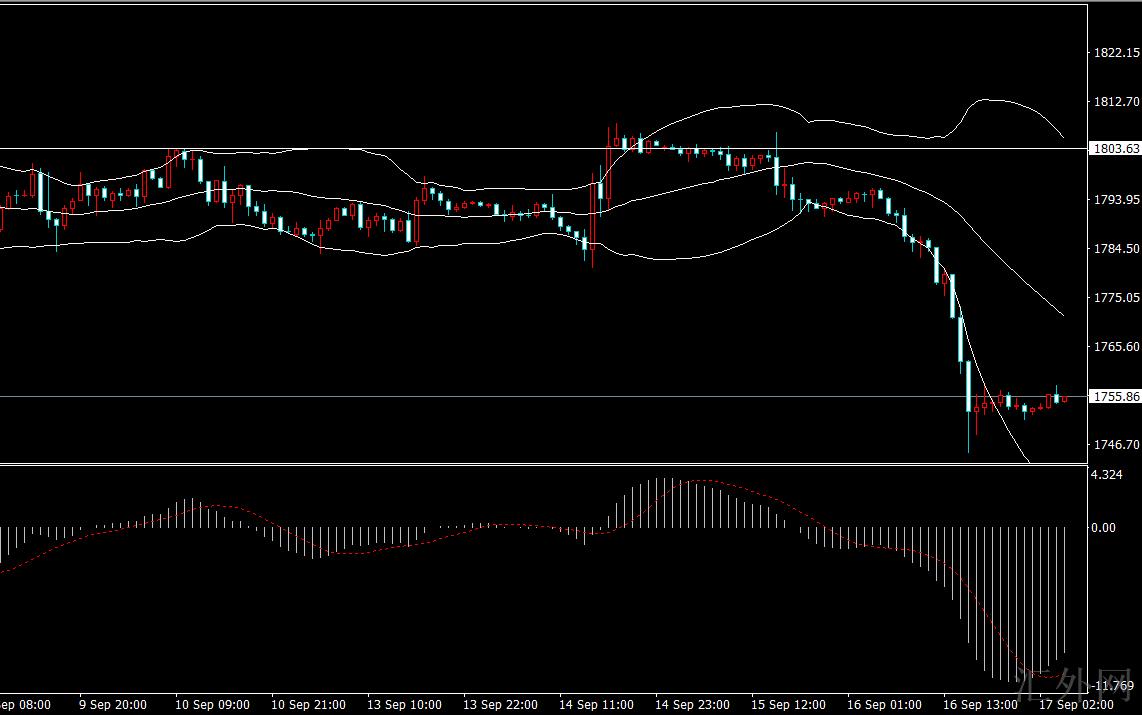Click the current price label 1755.86

tap(1116, 397)
